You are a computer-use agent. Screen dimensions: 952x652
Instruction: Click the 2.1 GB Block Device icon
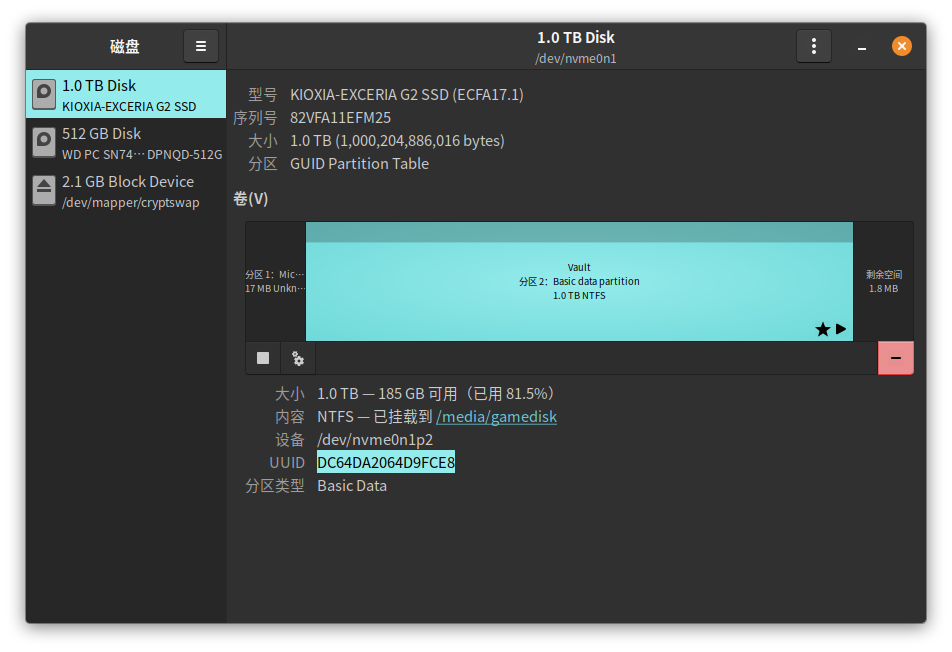pyautogui.click(x=43, y=190)
